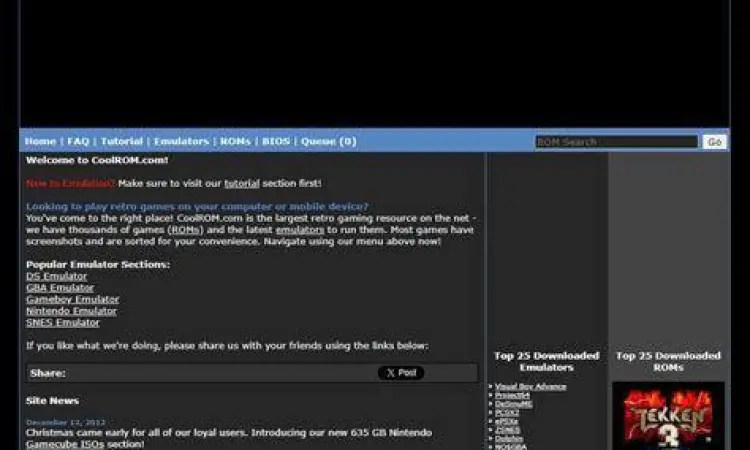The image size is (750, 450).
Task: Go to the Nintendo Emulator section
Action: coord(71,311)
